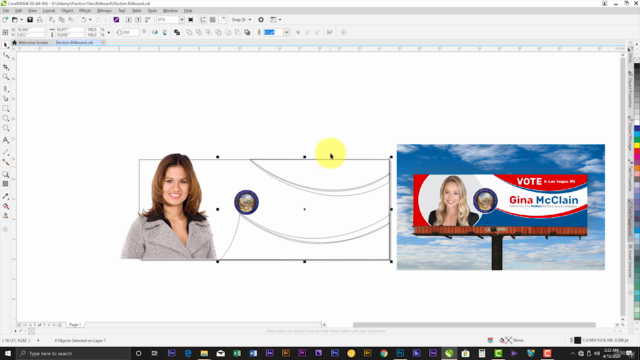This screenshot has width=640, height=360.
Task: Click the Print icon
Action: tap(40, 20)
